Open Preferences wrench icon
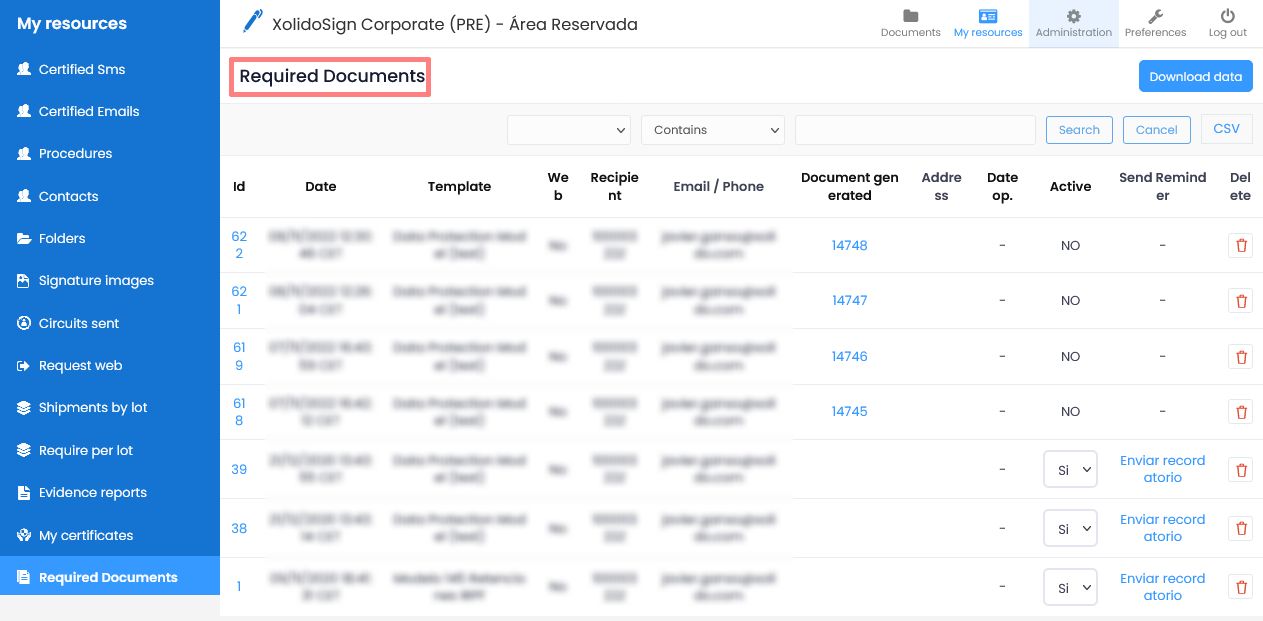The image size is (1263, 621). tap(1155, 16)
